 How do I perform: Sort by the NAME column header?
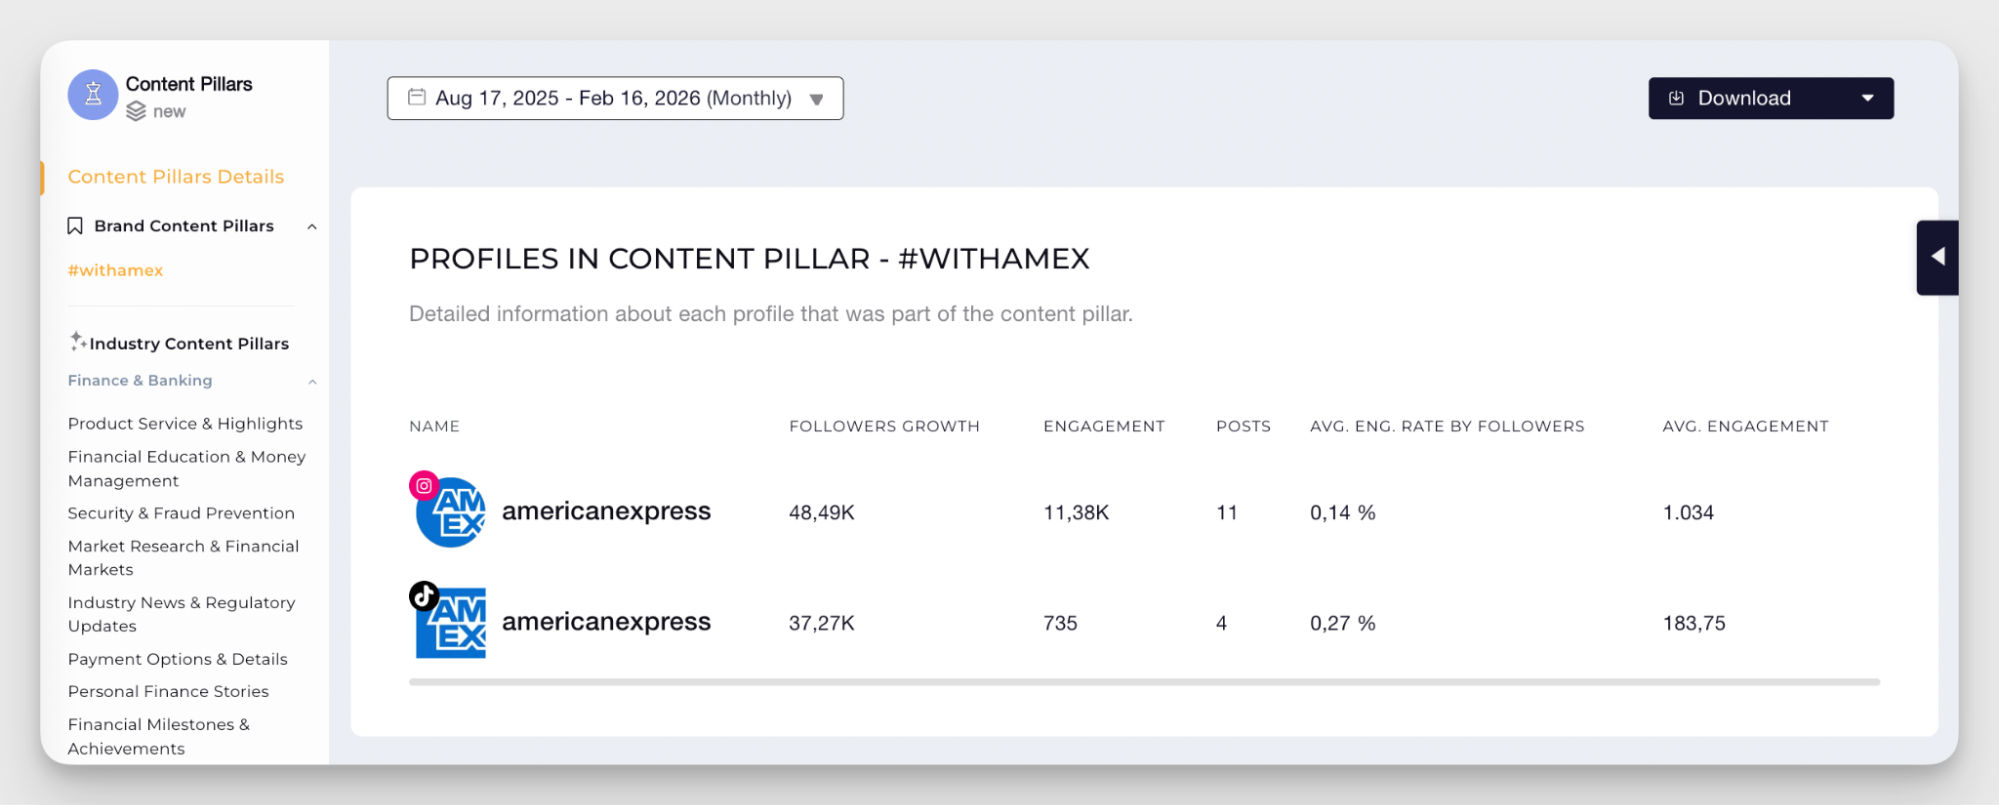pos(434,426)
